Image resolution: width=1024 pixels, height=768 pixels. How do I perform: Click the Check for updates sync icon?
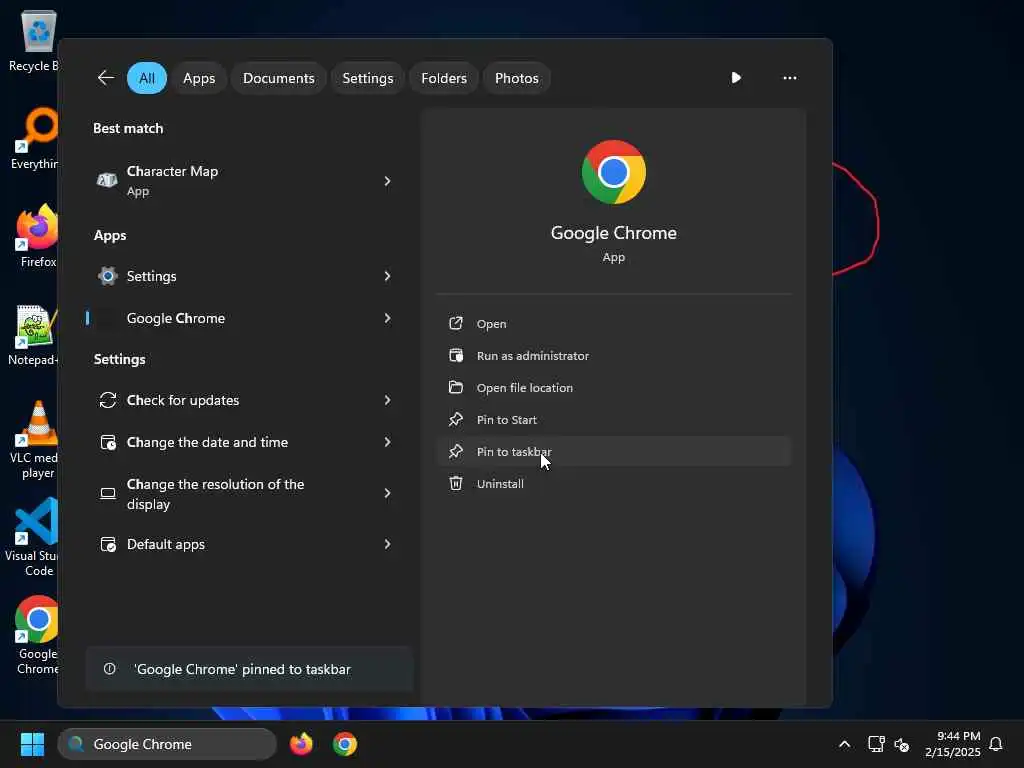click(x=108, y=400)
